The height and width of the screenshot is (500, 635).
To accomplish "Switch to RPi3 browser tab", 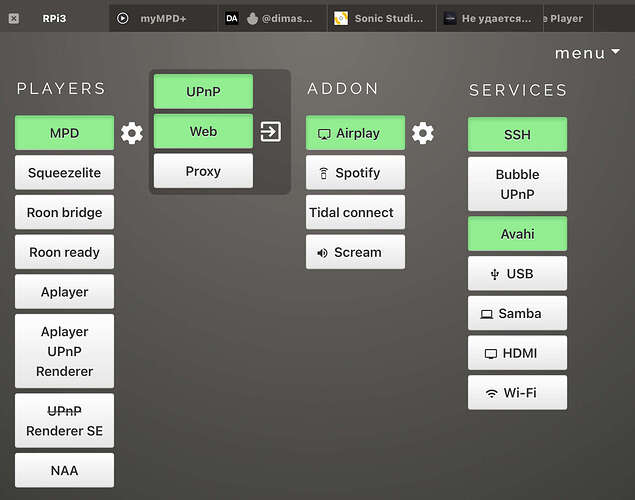I will 54,18.
